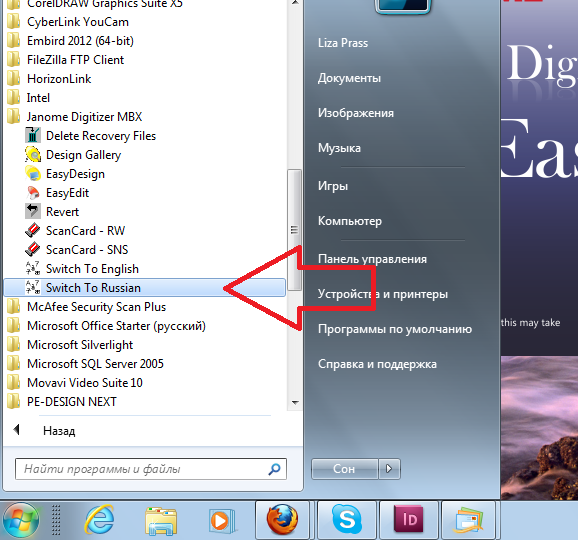Open ScanCard - RW icon
The image size is (578, 558).
coord(33,230)
